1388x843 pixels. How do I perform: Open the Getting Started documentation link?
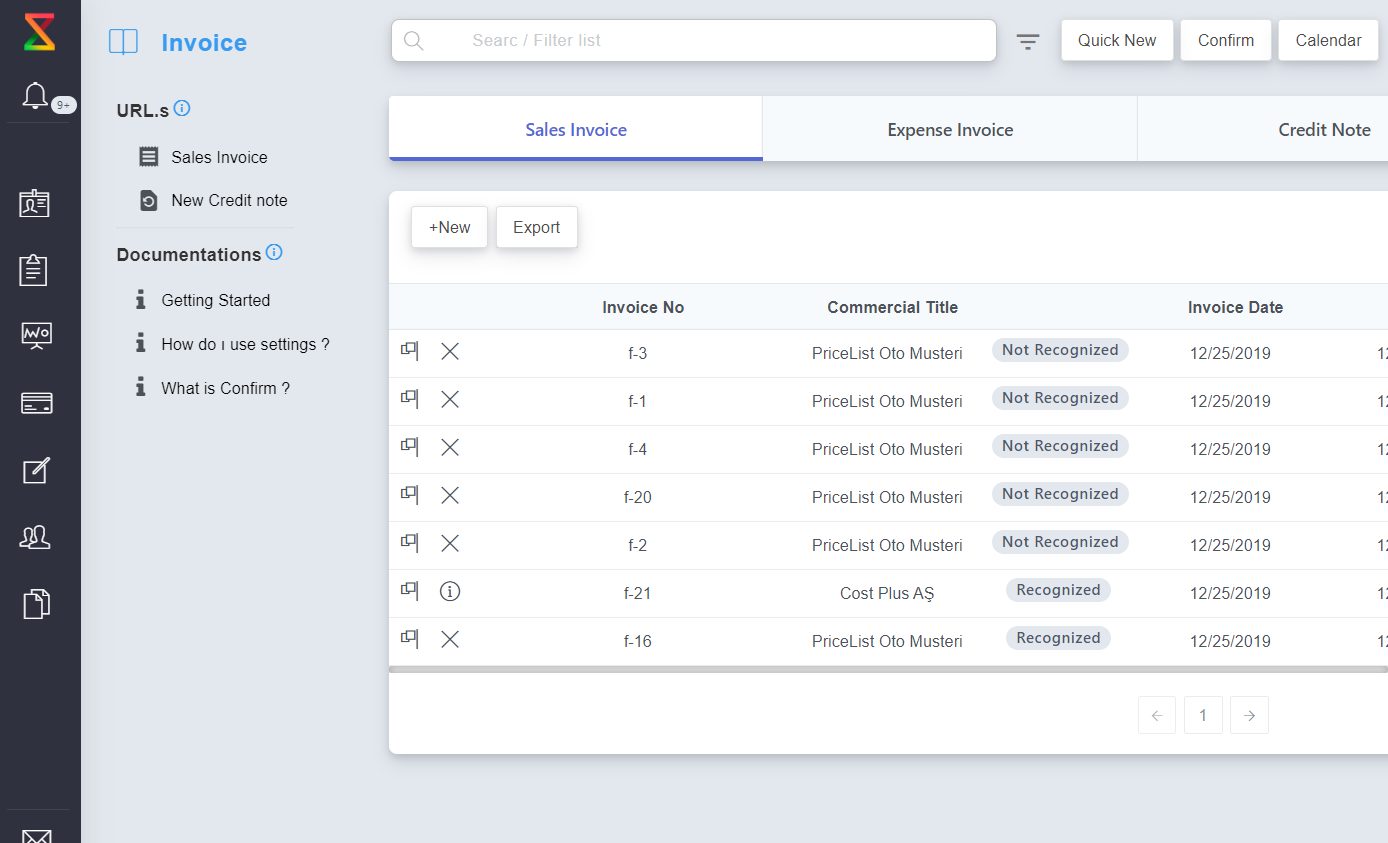[215, 300]
